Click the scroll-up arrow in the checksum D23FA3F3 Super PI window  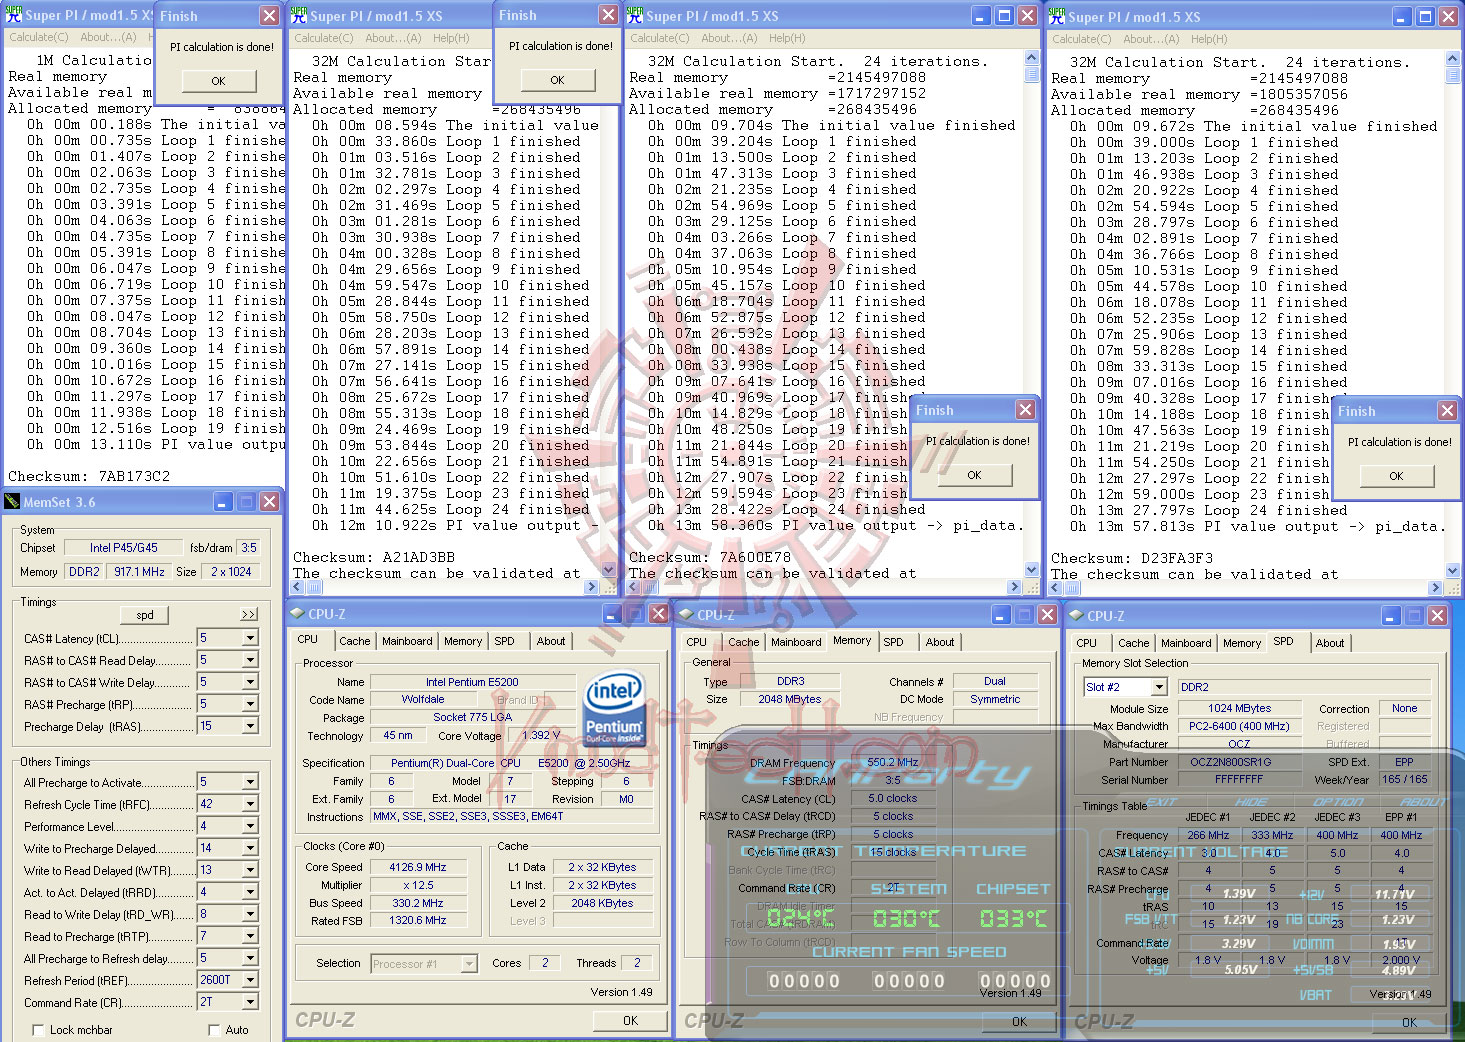click(1454, 60)
